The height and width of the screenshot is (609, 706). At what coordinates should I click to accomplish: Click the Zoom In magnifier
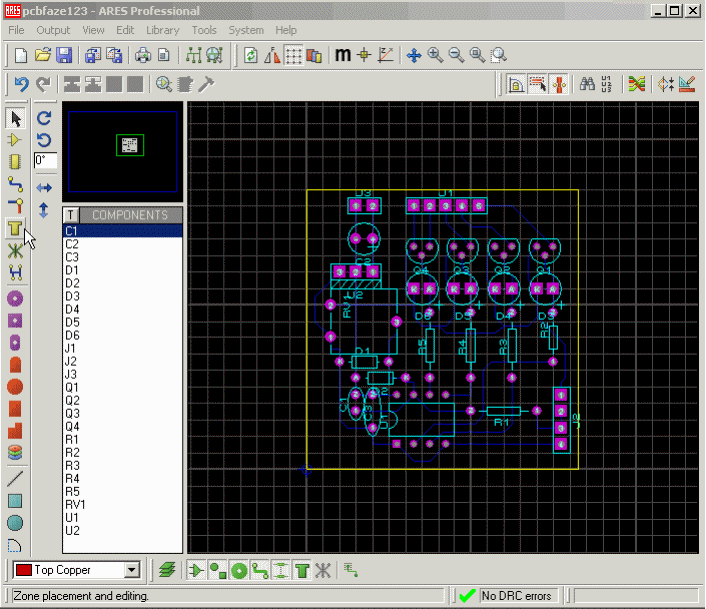[435, 55]
